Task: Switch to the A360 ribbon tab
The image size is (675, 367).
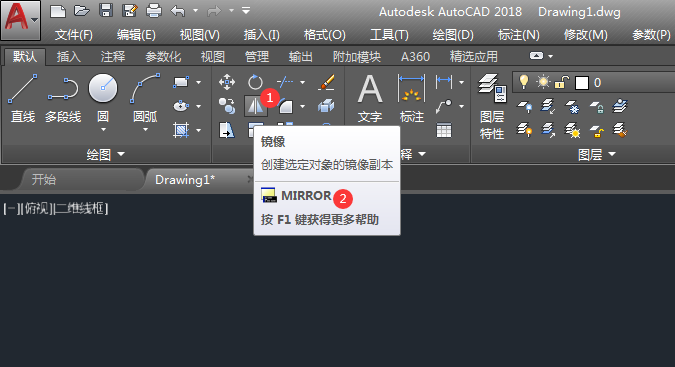Action: click(415, 56)
